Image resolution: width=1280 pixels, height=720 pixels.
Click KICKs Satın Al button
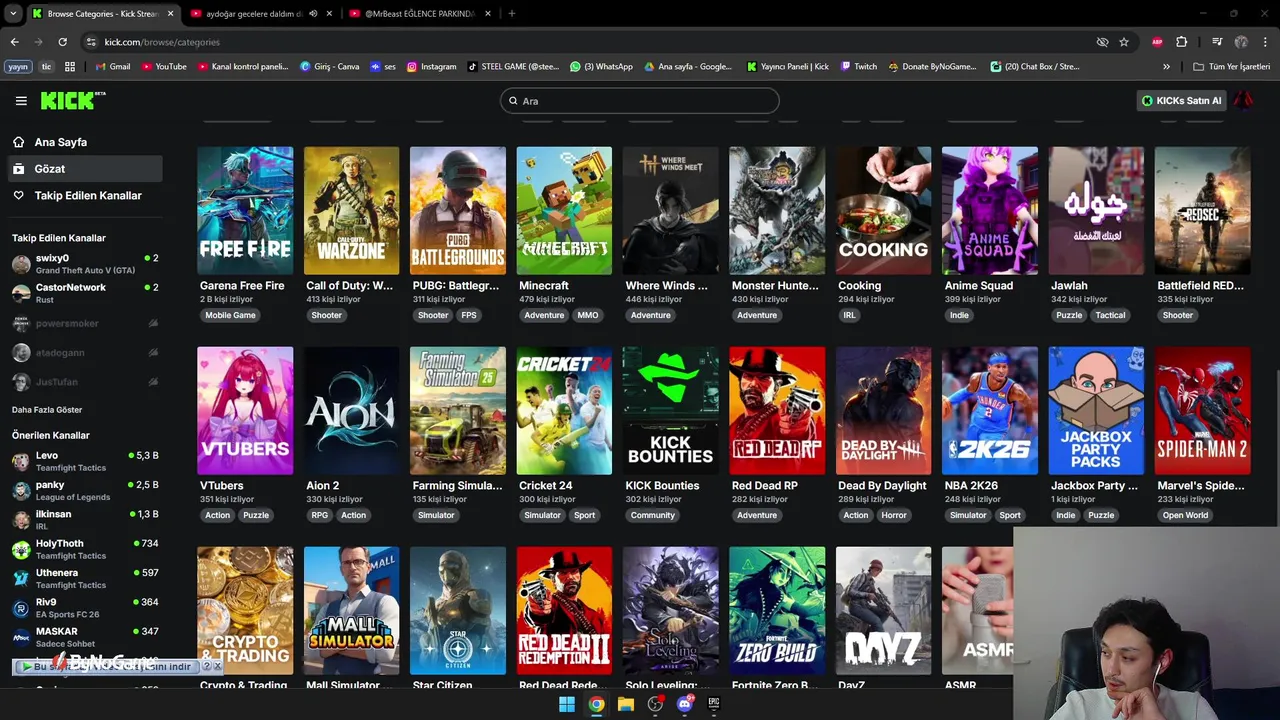pos(1182,100)
